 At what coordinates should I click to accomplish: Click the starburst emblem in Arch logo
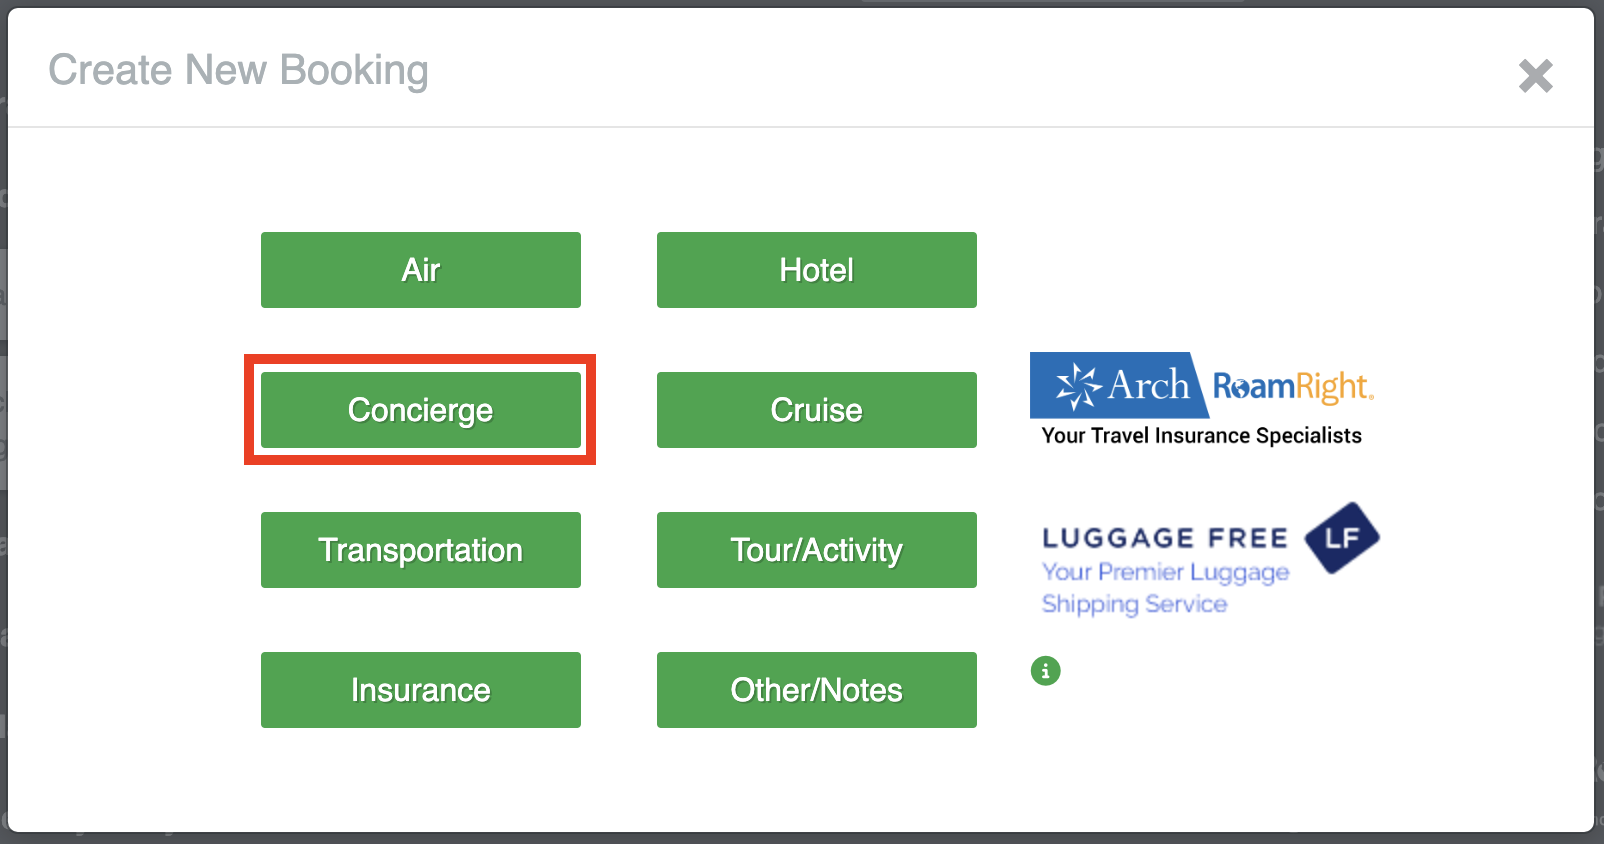point(1077,386)
